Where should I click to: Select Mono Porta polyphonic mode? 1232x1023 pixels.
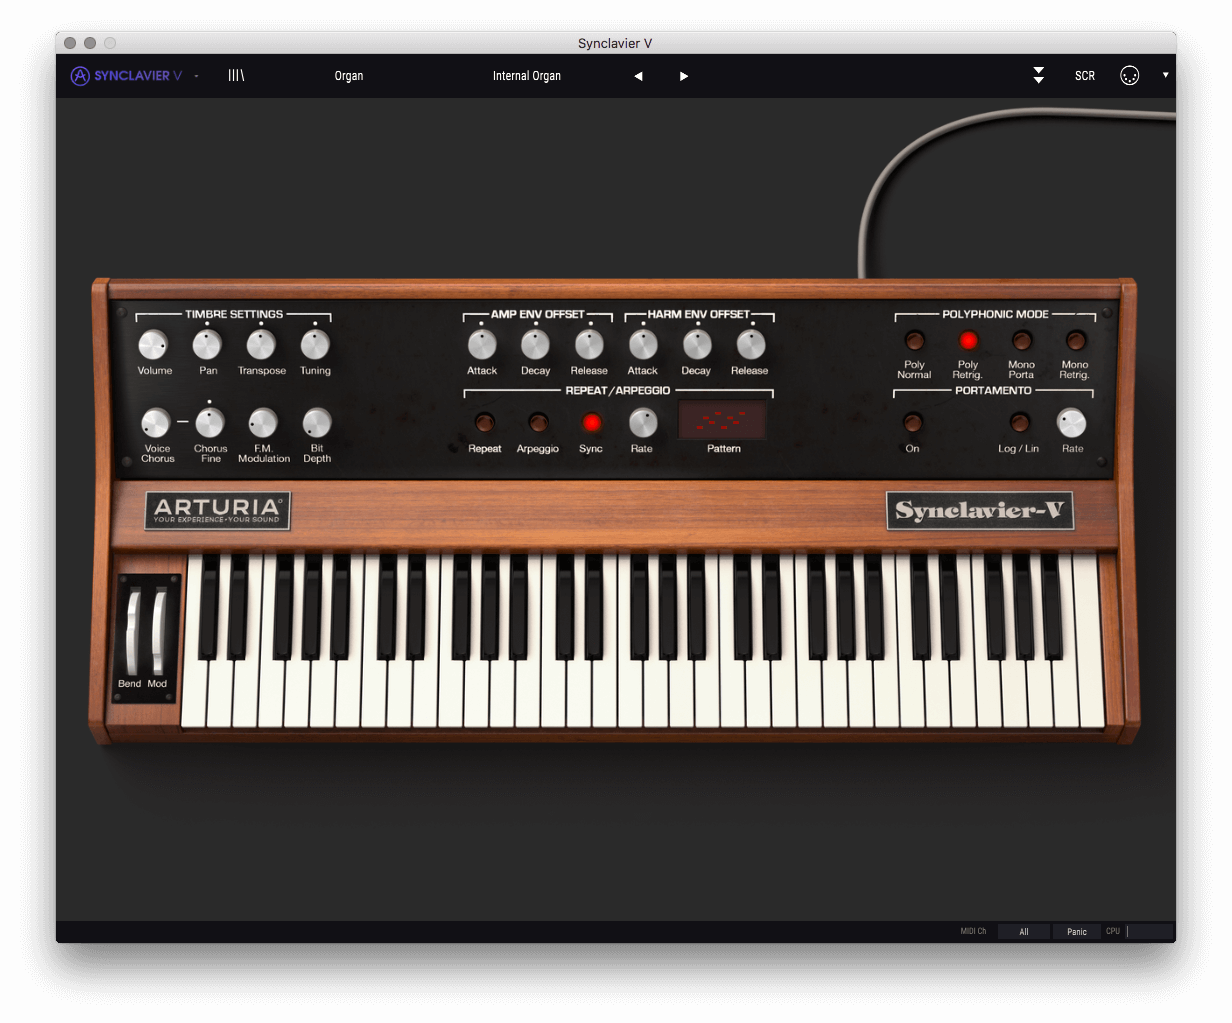(x=1021, y=341)
